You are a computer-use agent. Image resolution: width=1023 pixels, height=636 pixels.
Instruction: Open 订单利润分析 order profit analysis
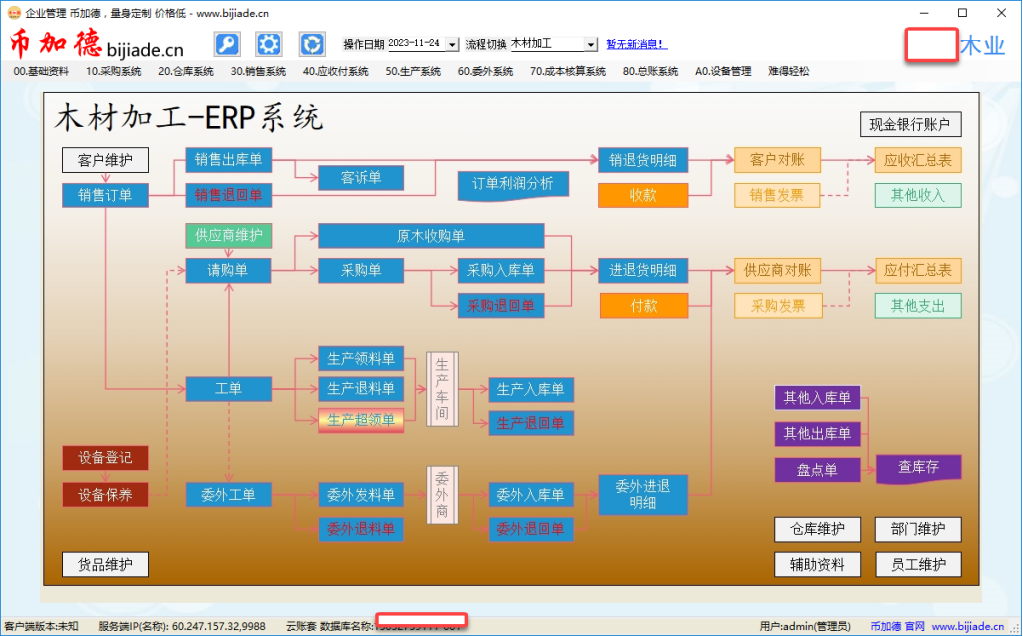pyautogui.click(x=513, y=184)
